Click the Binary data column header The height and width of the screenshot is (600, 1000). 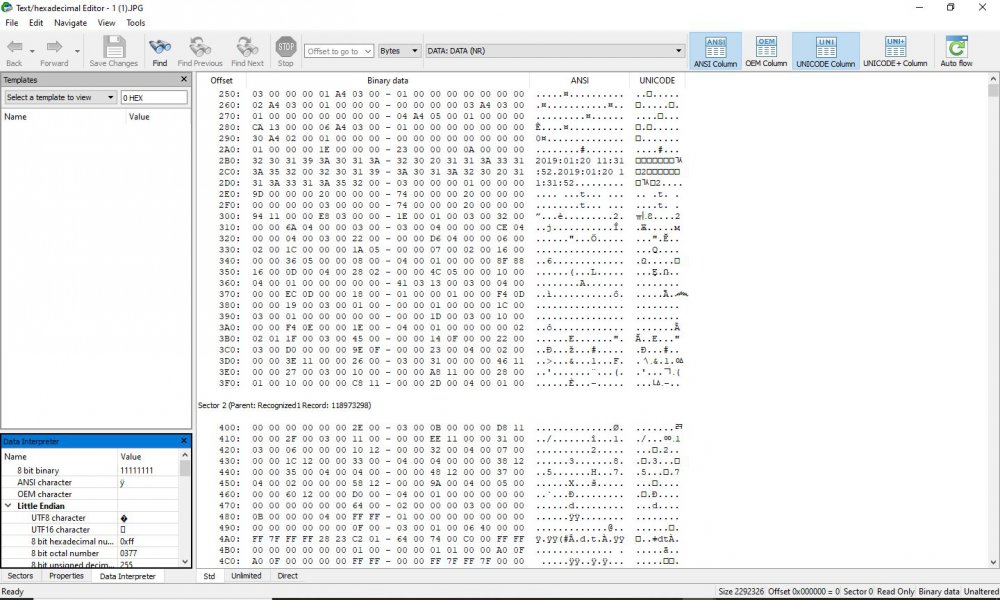(387, 80)
